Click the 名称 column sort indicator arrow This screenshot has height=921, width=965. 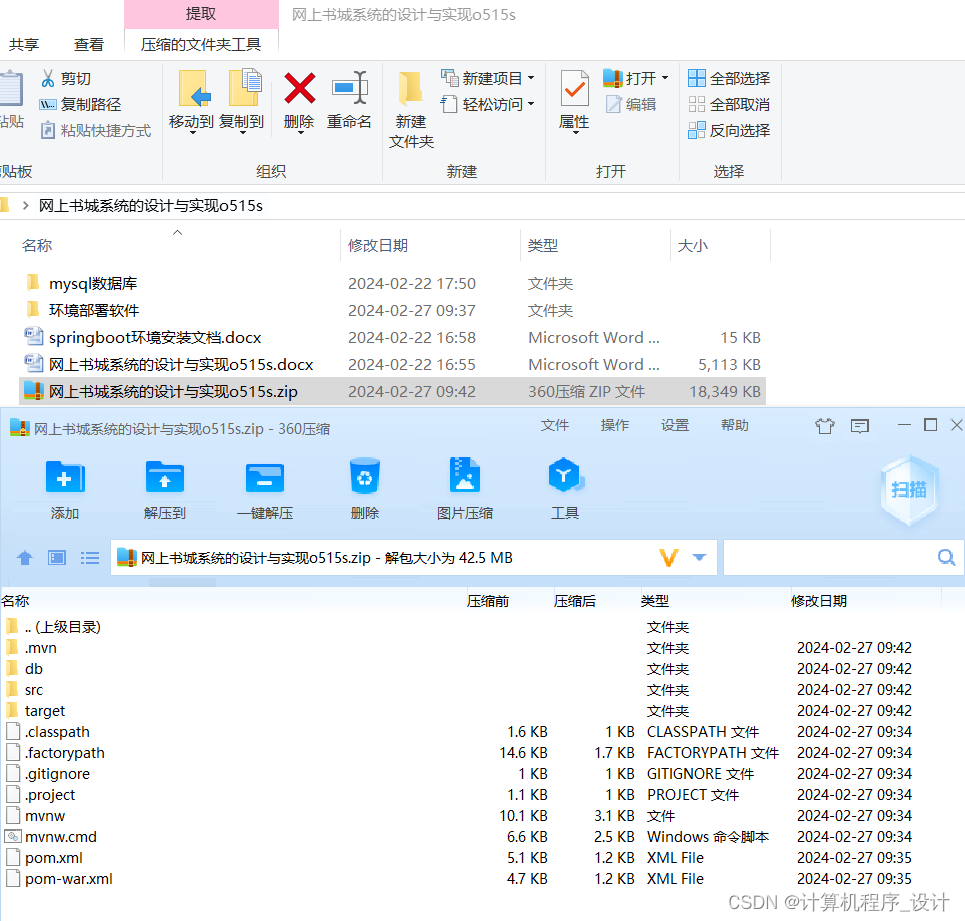(x=177, y=232)
